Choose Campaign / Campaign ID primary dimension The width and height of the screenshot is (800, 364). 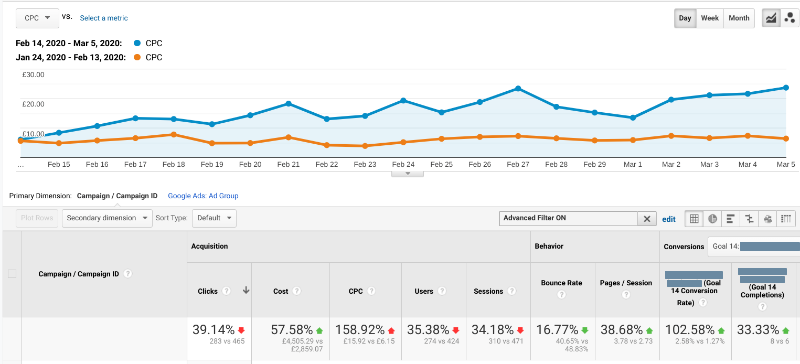[x=117, y=196]
